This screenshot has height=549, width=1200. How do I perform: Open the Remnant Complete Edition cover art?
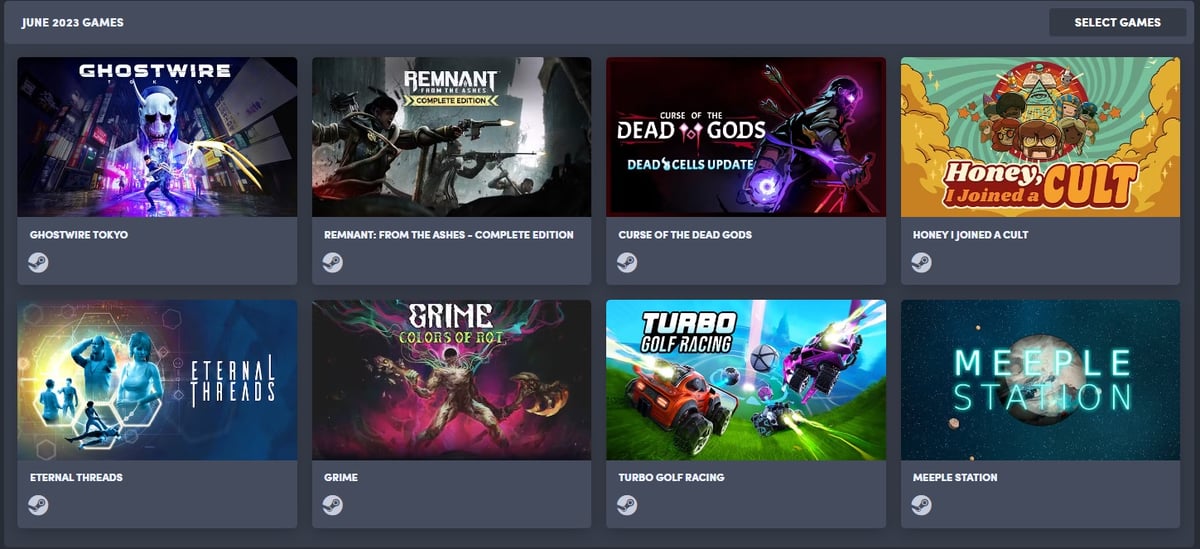coord(451,137)
